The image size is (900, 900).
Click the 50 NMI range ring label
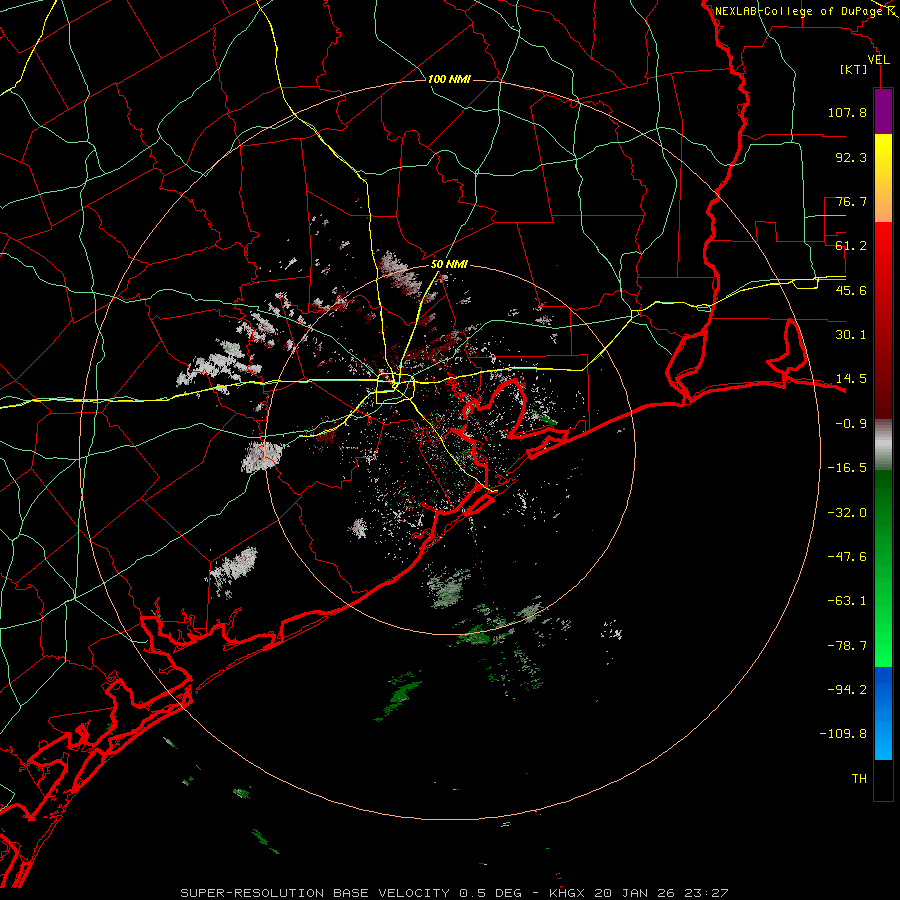449,265
